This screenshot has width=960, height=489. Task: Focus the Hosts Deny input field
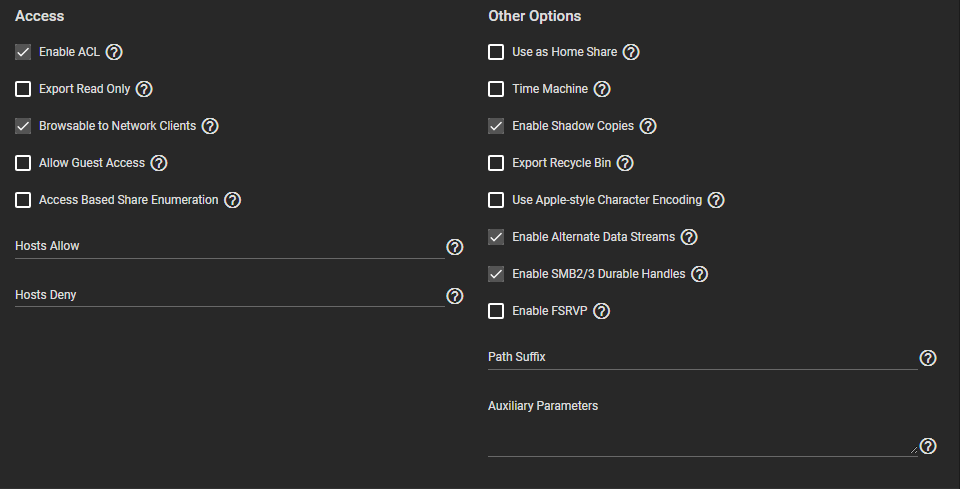(x=229, y=295)
